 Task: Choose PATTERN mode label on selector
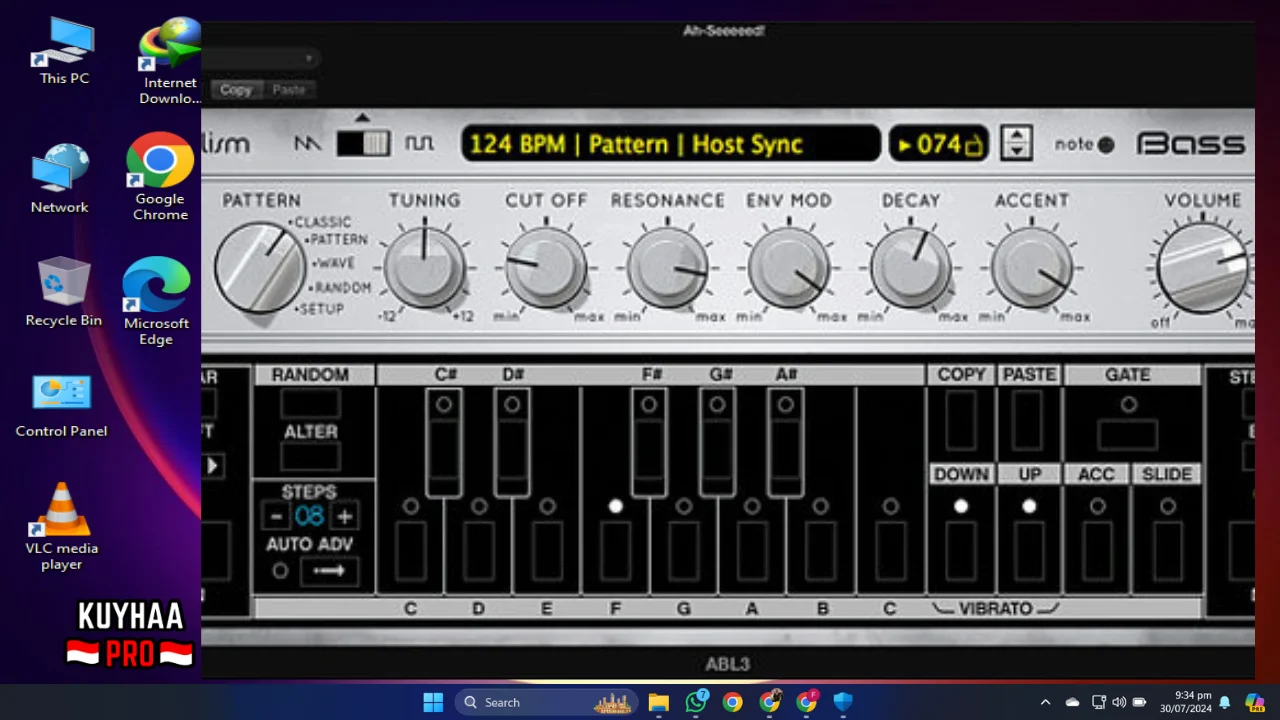click(x=338, y=240)
